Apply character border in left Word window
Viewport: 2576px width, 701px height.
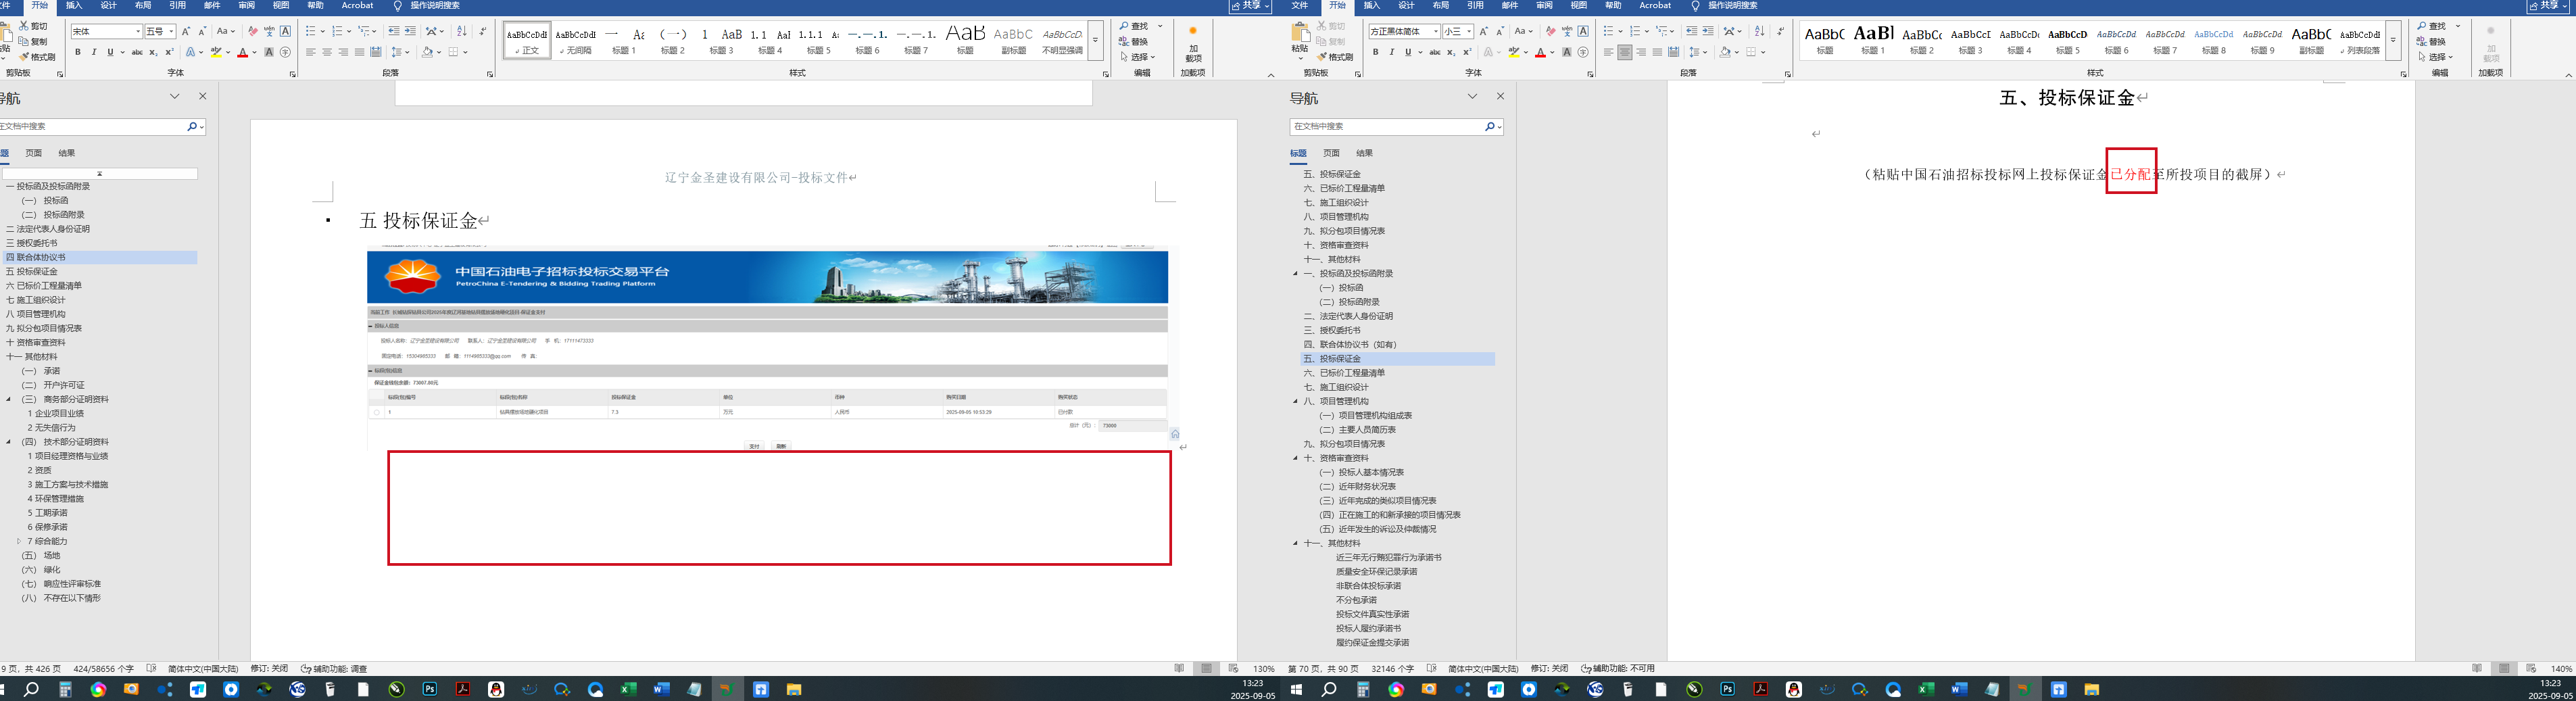[x=286, y=32]
